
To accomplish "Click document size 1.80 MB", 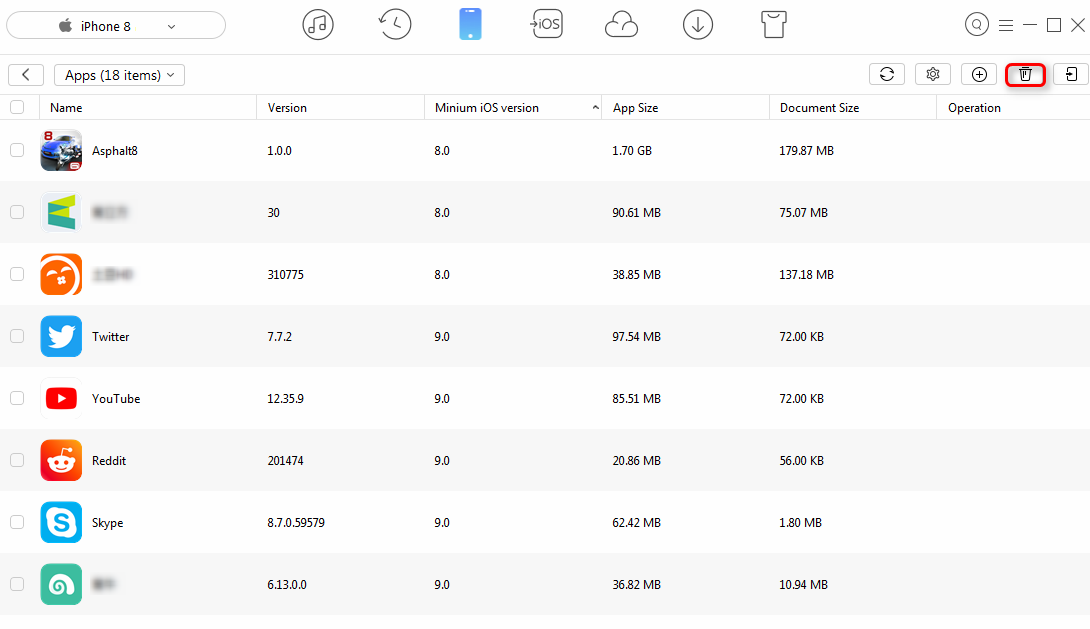I will coord(800,523).
